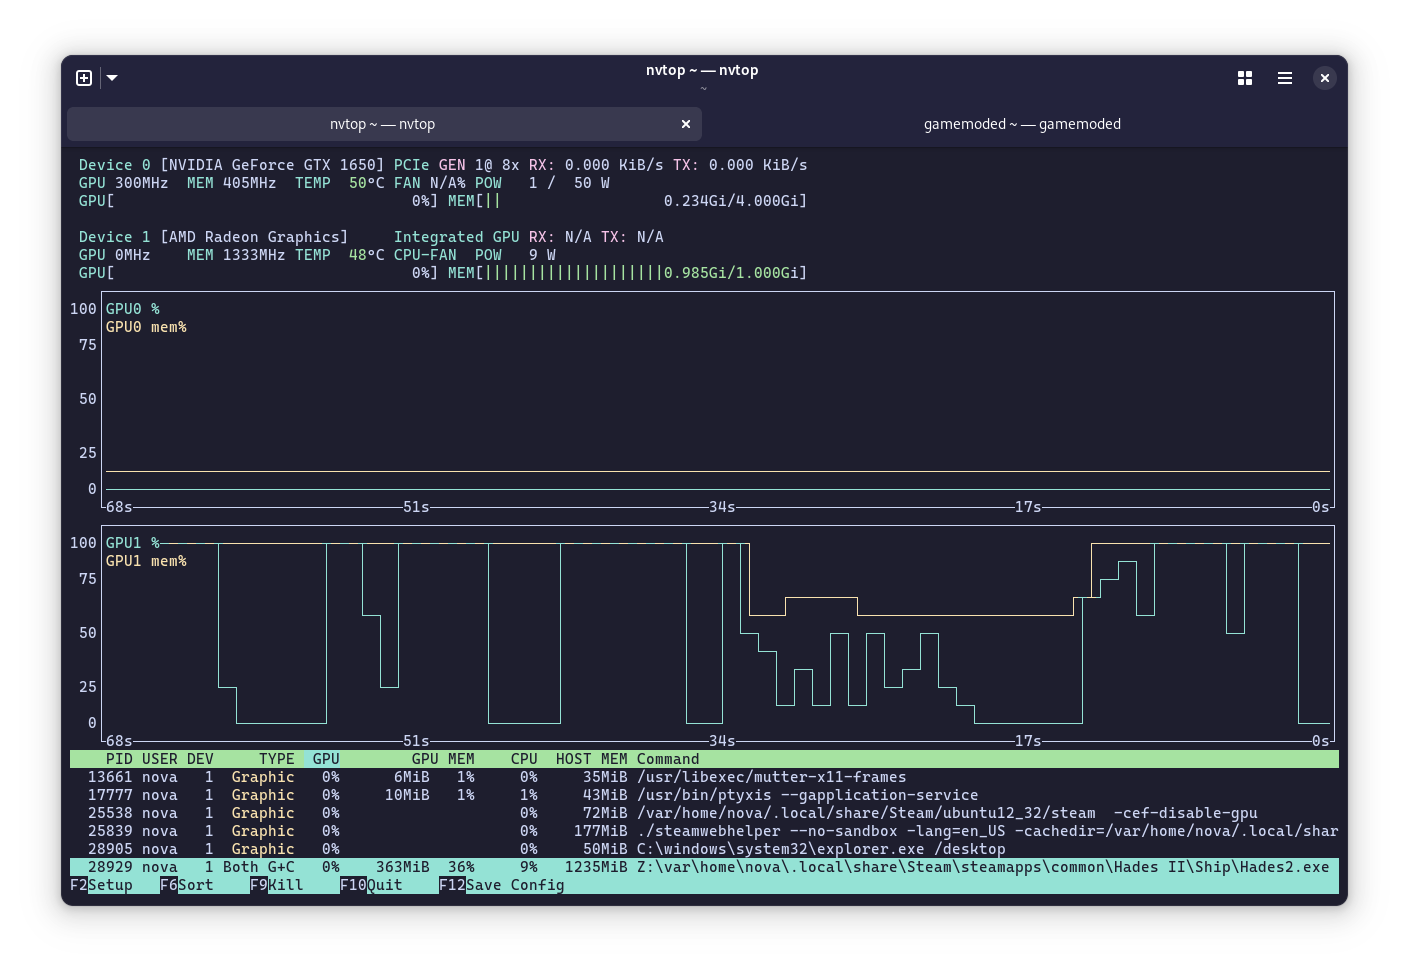Select the nvtop tab
Viewport: 1409px width, 973px height.
pyautogui.click(x=383, y=124)
